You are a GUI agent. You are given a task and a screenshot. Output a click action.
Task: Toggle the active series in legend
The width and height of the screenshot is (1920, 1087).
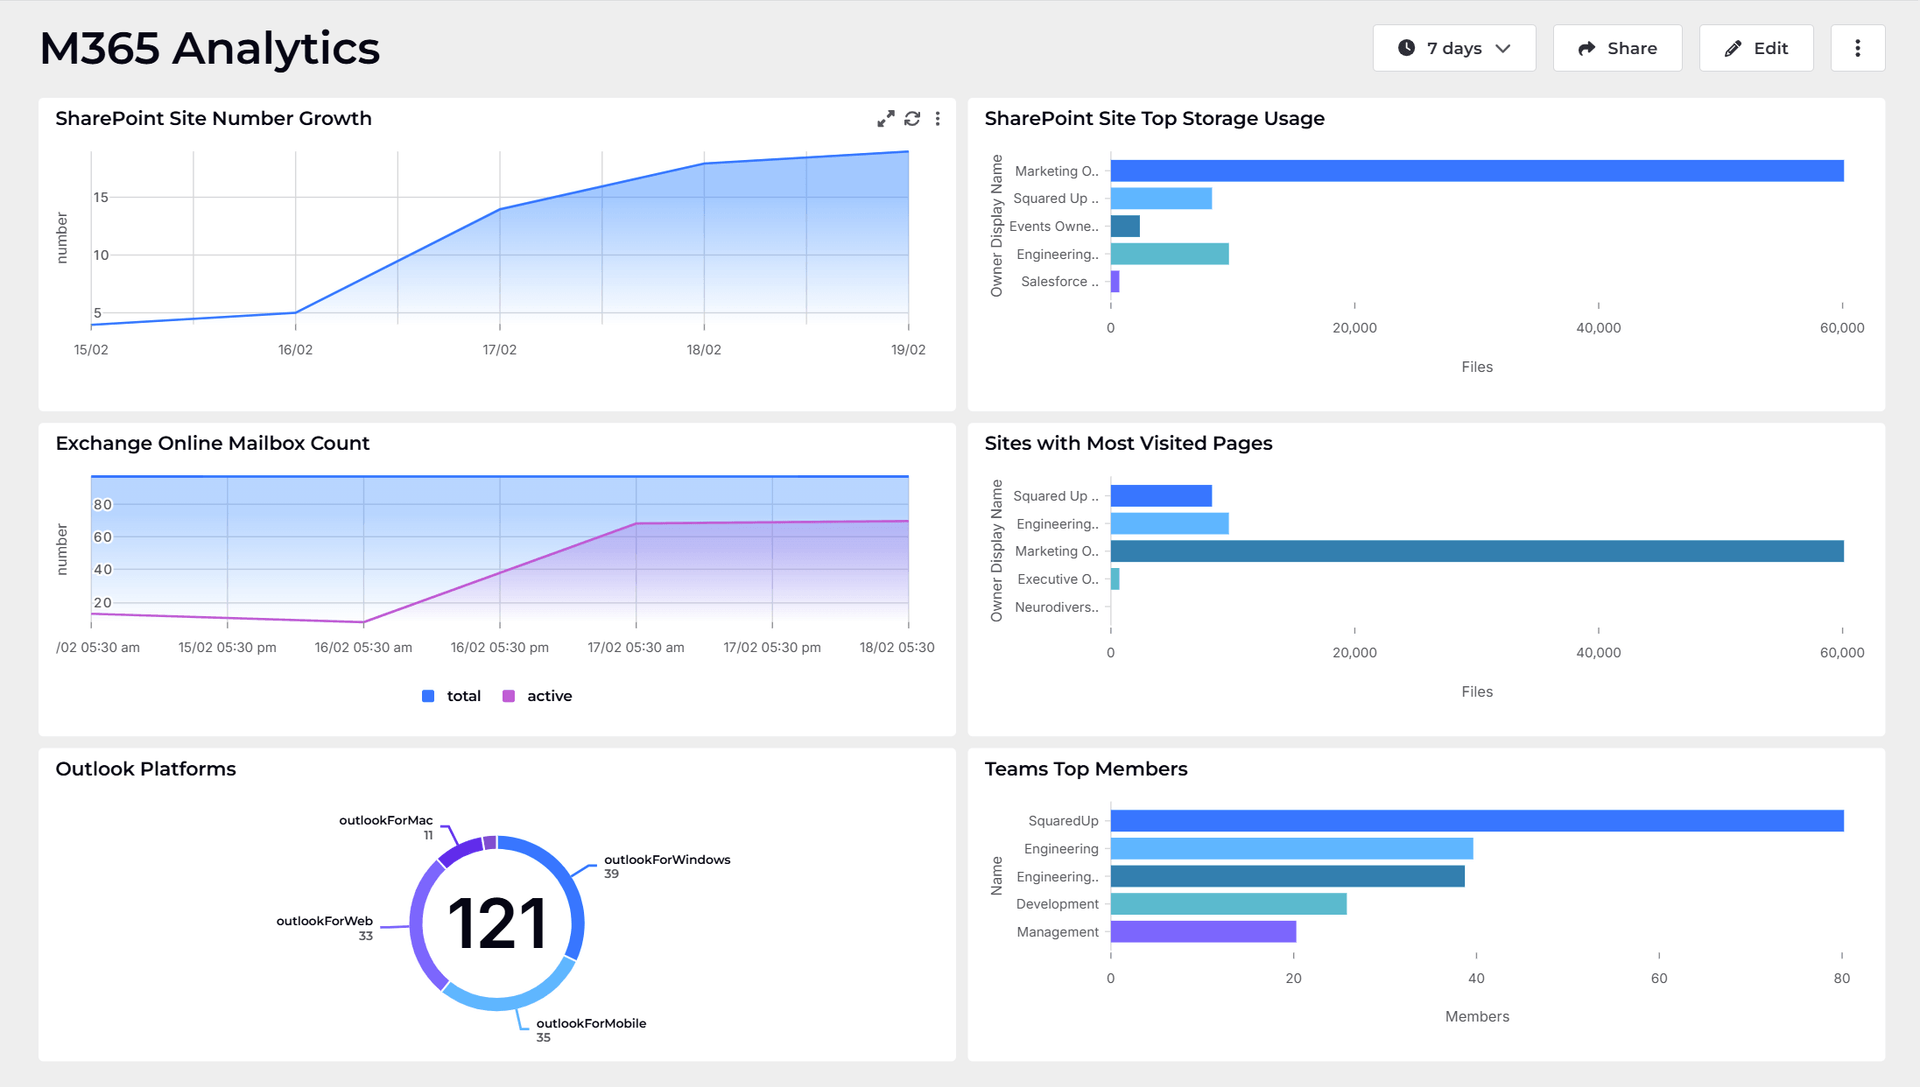click(x=549, y=696)
